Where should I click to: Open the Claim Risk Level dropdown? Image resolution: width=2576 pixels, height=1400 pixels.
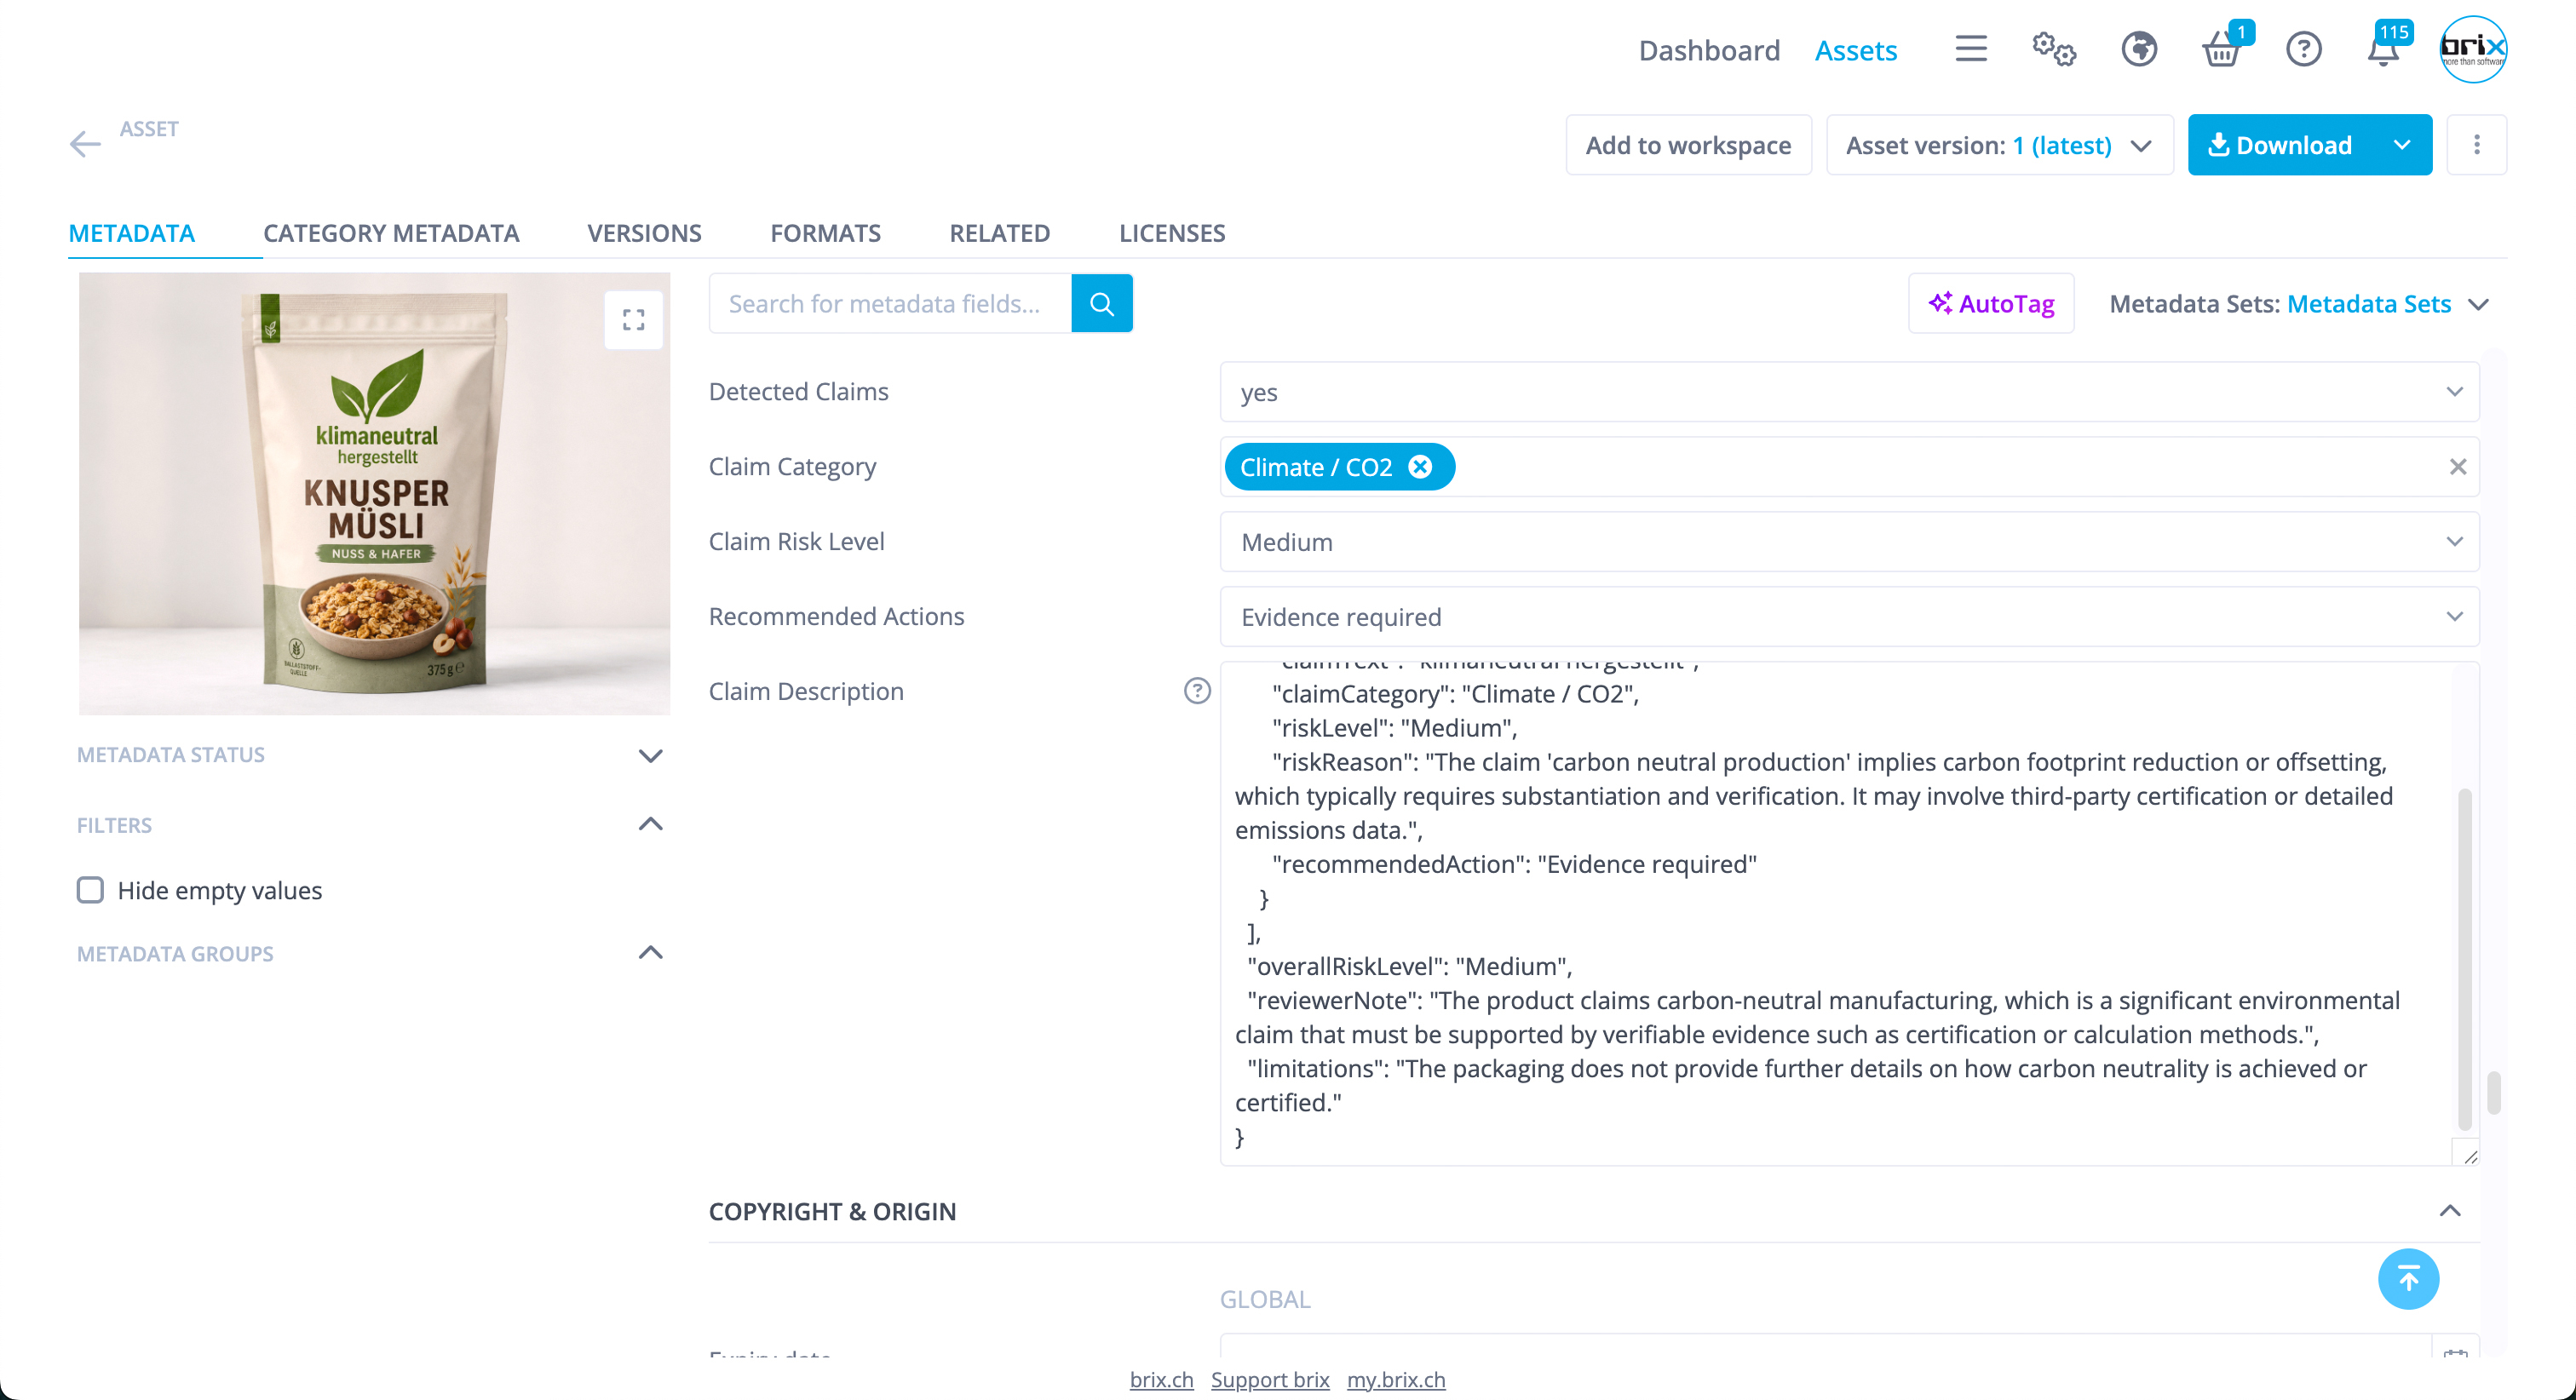click(1849, 542)
